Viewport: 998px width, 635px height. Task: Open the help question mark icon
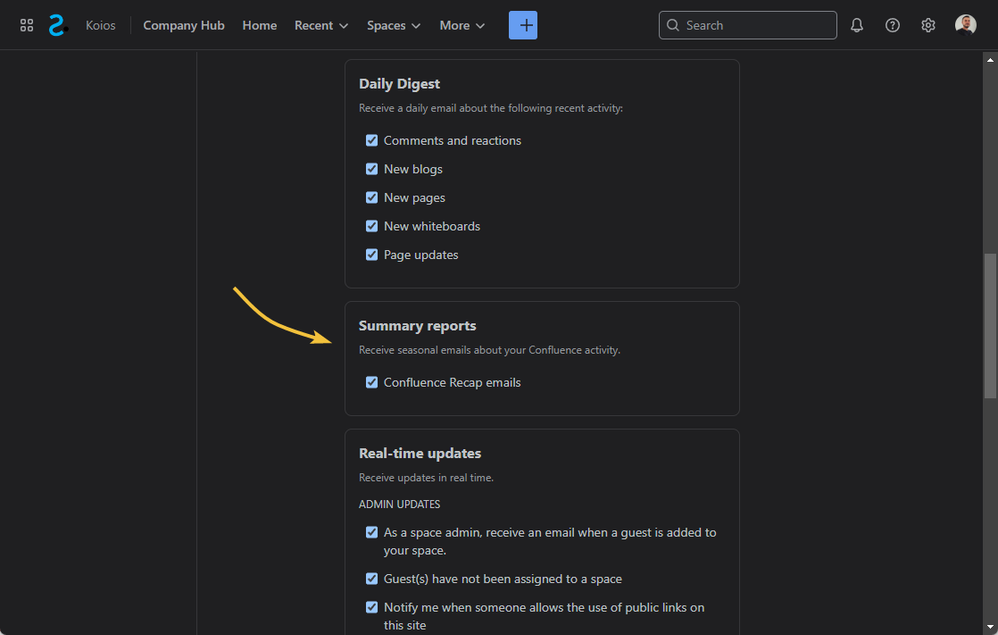[892, 25]
